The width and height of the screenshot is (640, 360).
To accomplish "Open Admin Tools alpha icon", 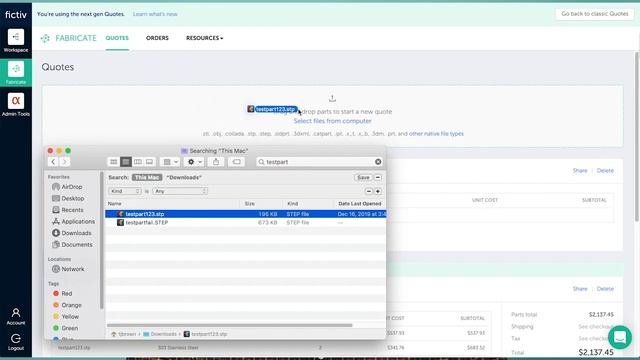I will click(x=16, y=104).
